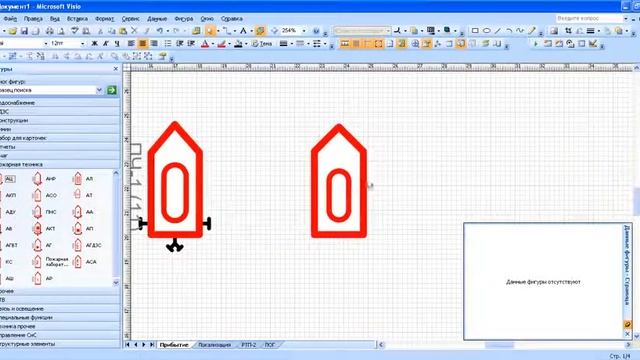Viewport: 640px width, 360px height.
Task: Open the Пожарная техника stencil header
Action: [60, 164]
